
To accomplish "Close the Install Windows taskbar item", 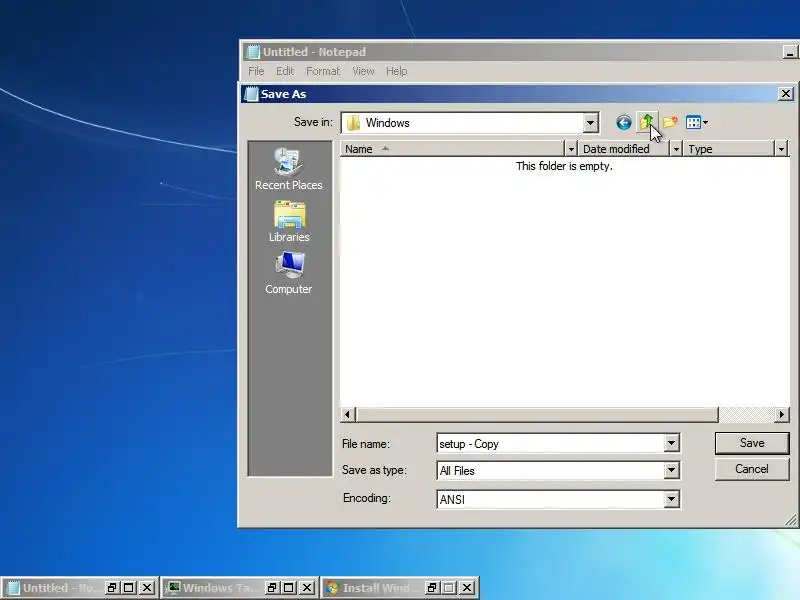I will pos(467,588).
